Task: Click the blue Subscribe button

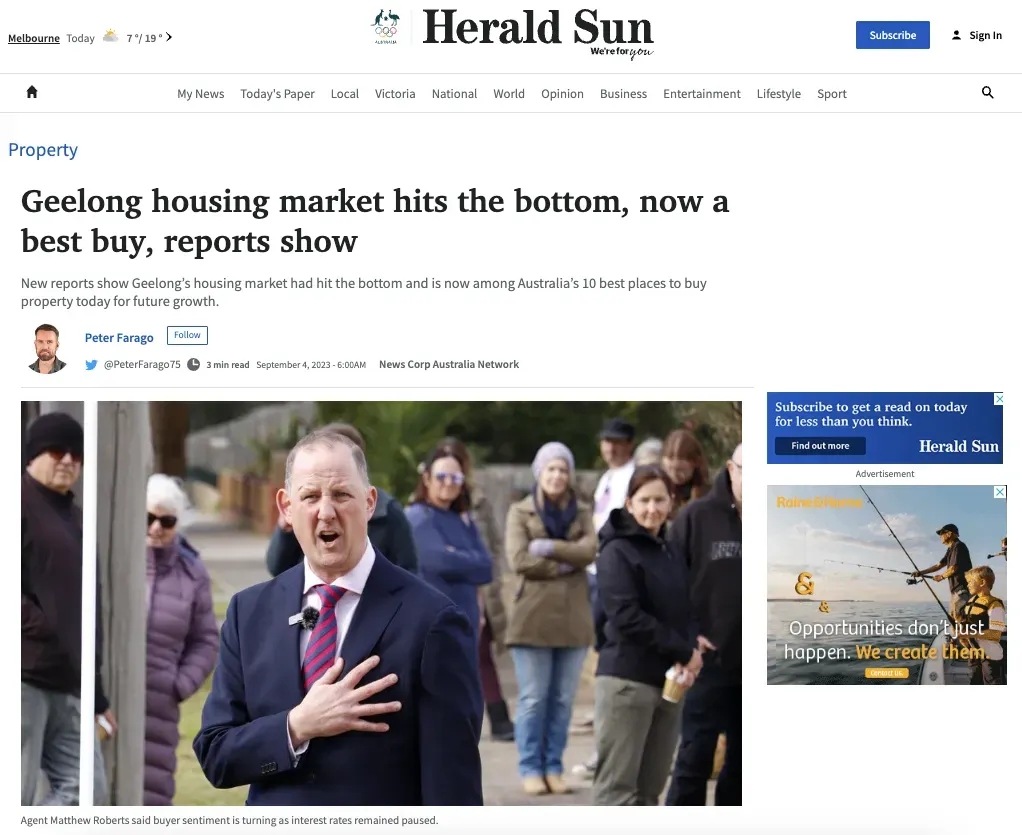Action: pyautogui.click(x=892, y=35)
